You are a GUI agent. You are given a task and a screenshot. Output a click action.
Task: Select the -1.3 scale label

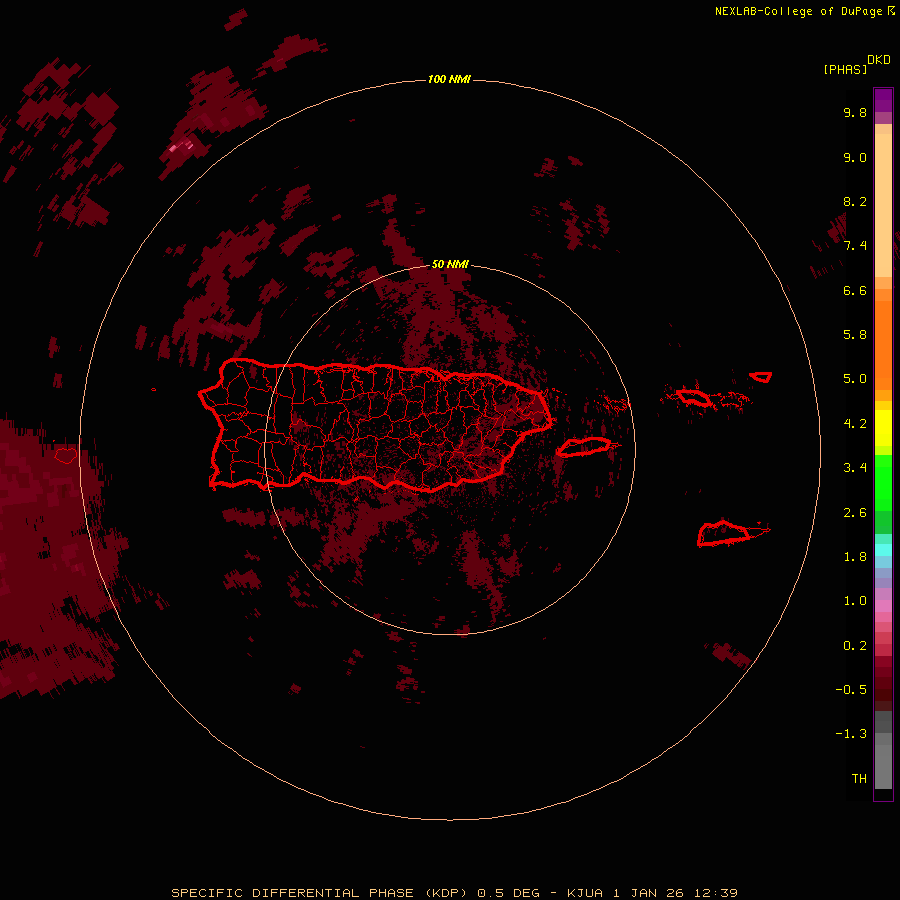[x=851, y=734]
